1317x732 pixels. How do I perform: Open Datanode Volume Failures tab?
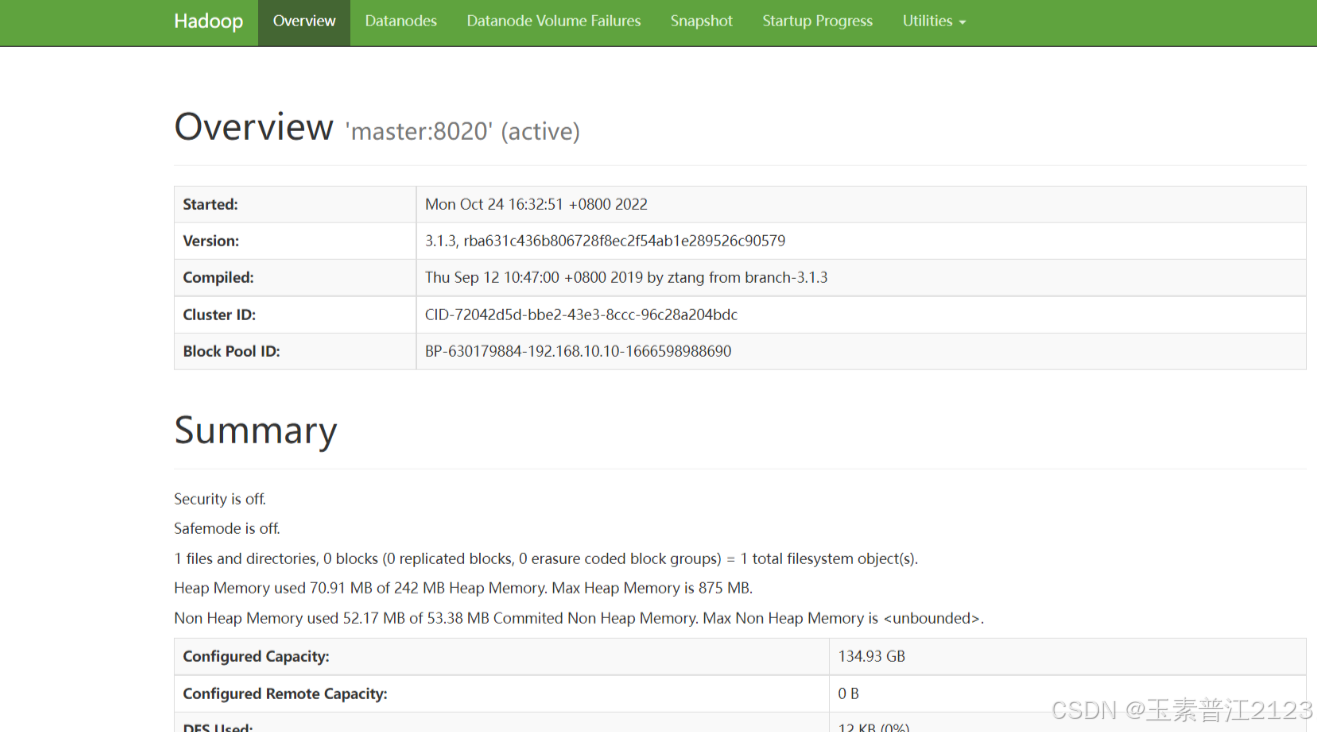pos(554,21)
